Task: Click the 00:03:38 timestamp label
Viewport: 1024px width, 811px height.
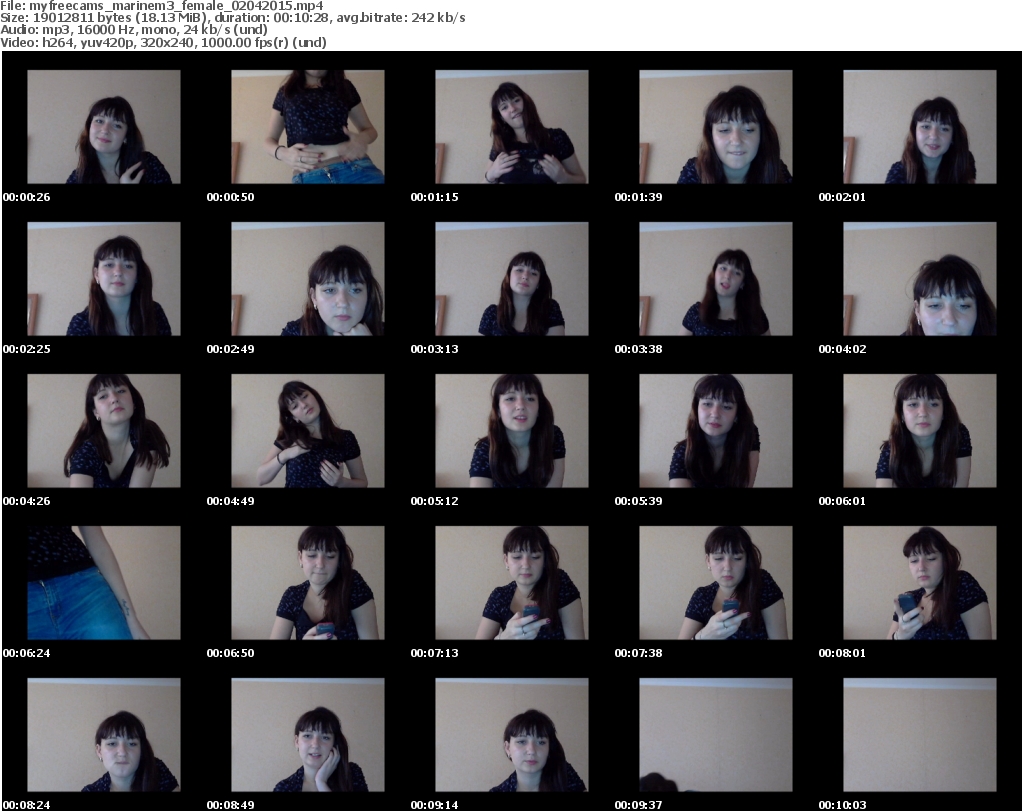Action: tap(638, 349)
